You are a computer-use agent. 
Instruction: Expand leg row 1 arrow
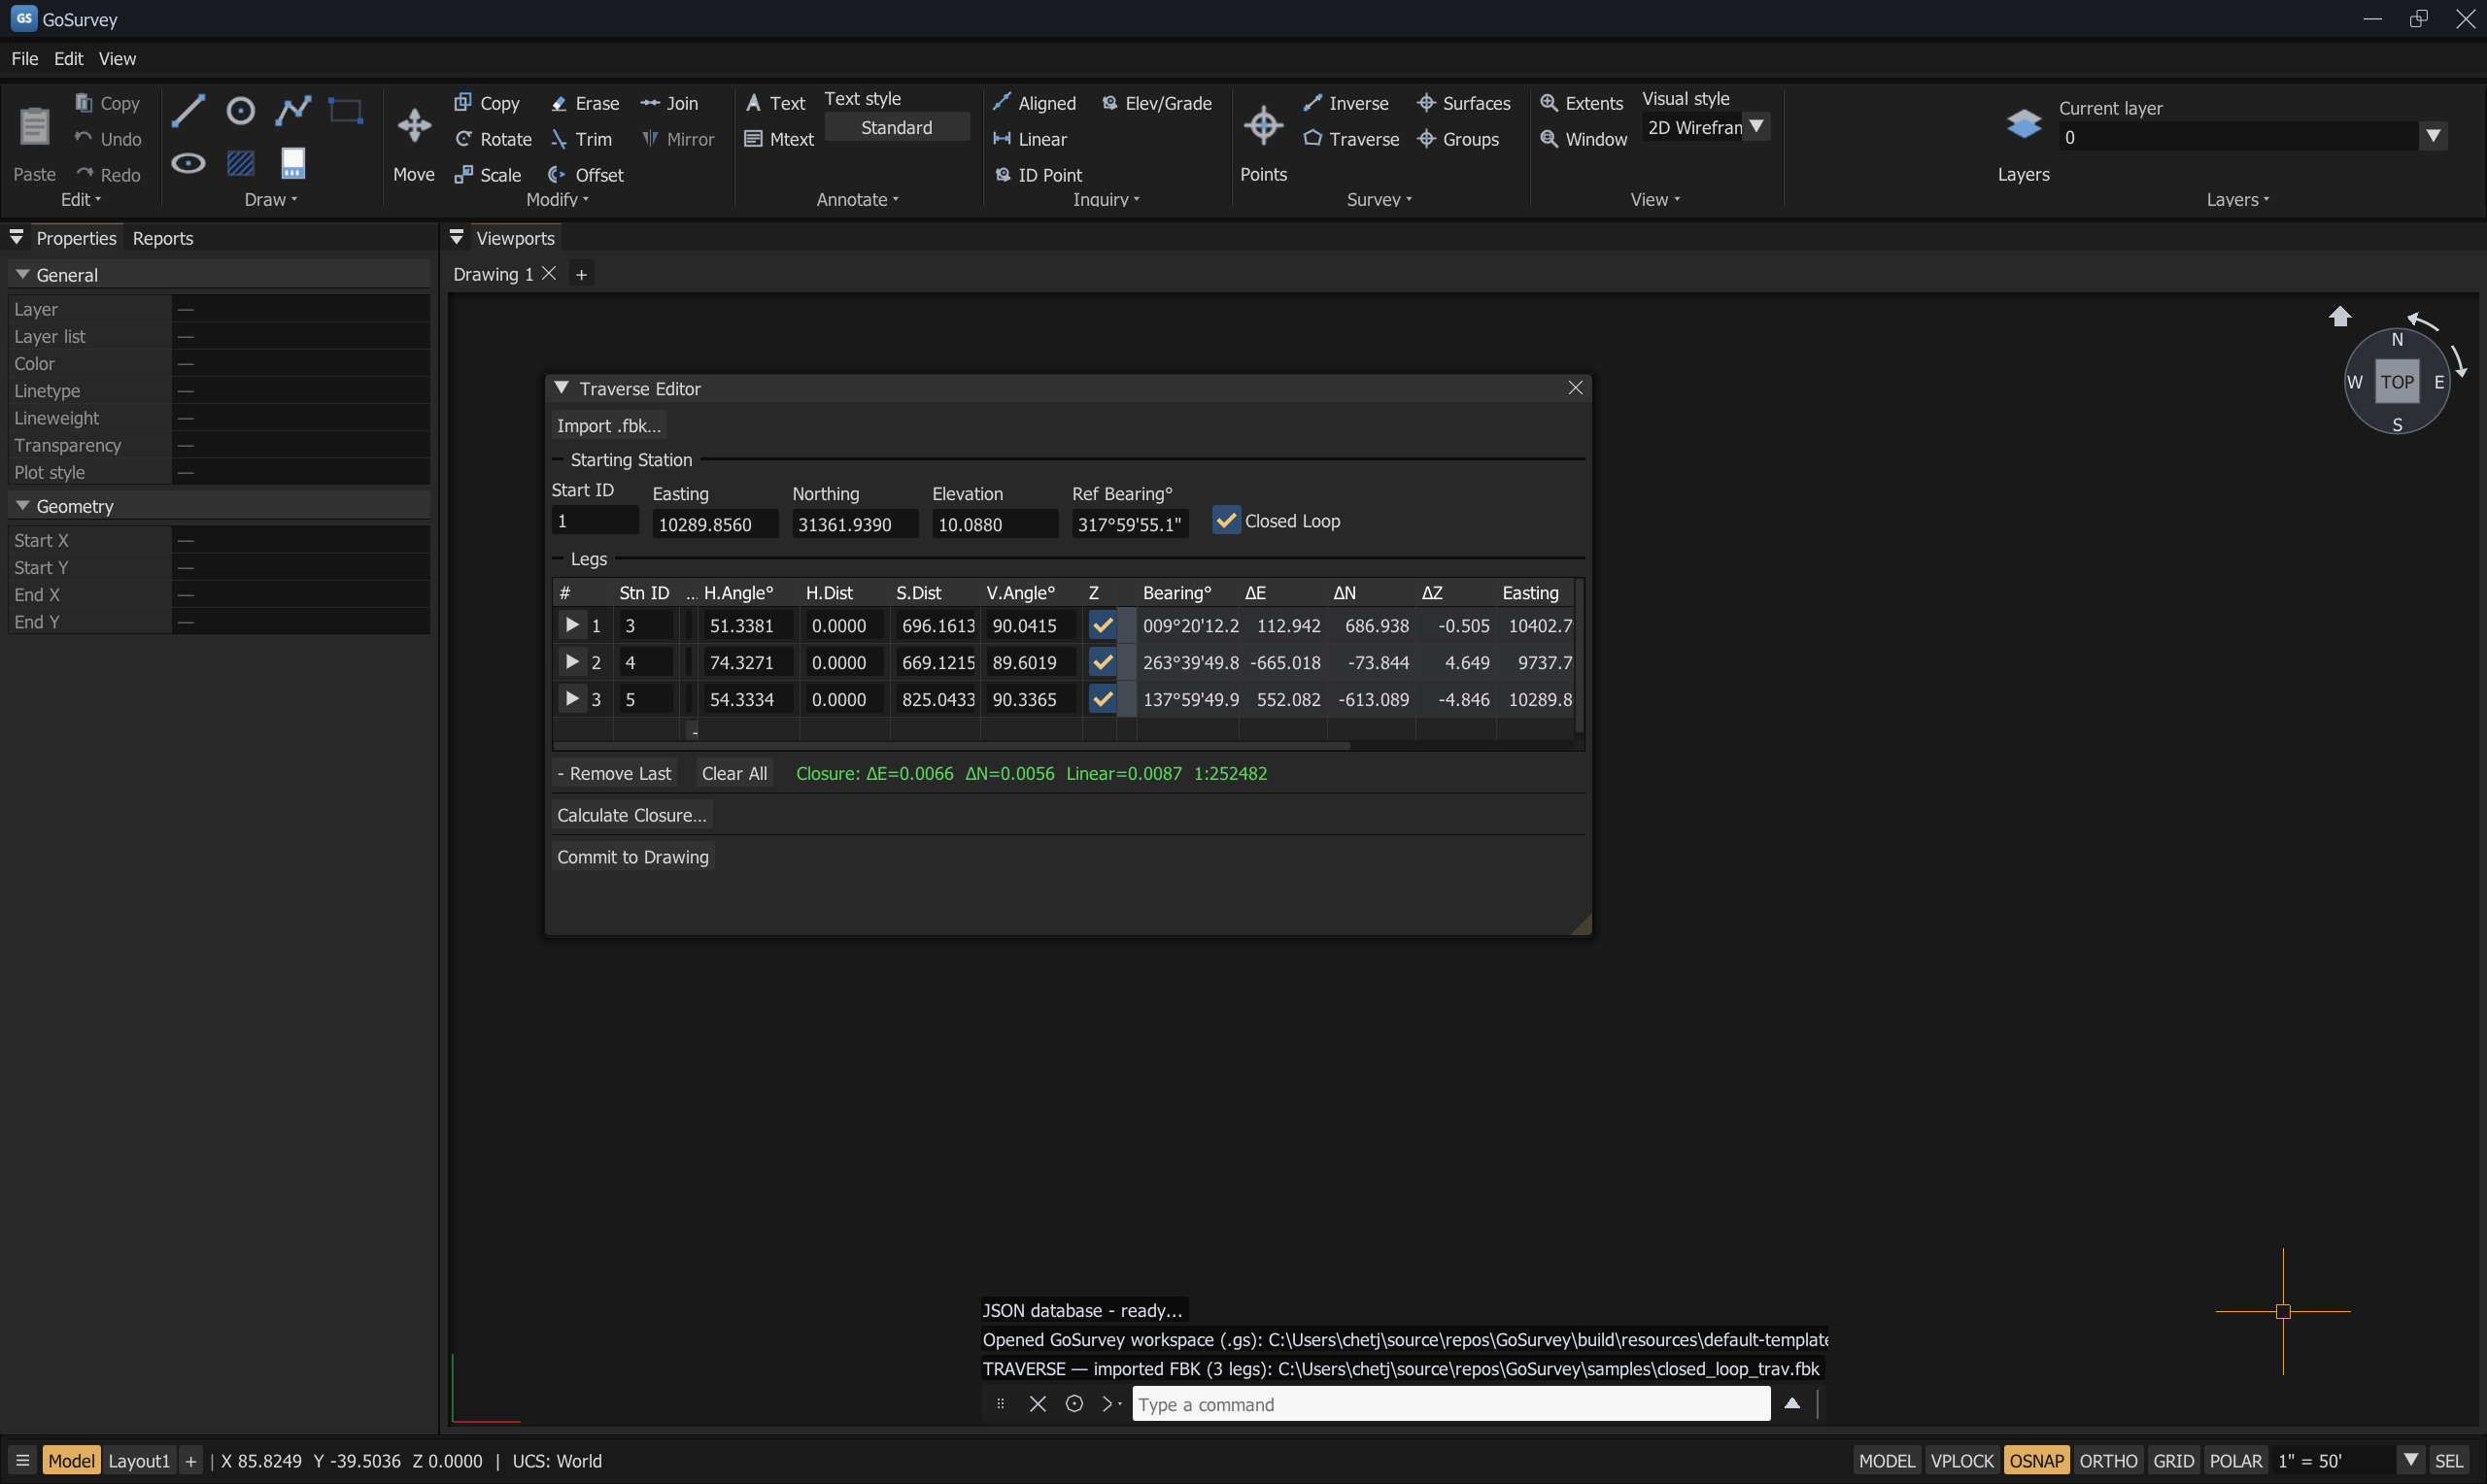[x=572, y=625]
